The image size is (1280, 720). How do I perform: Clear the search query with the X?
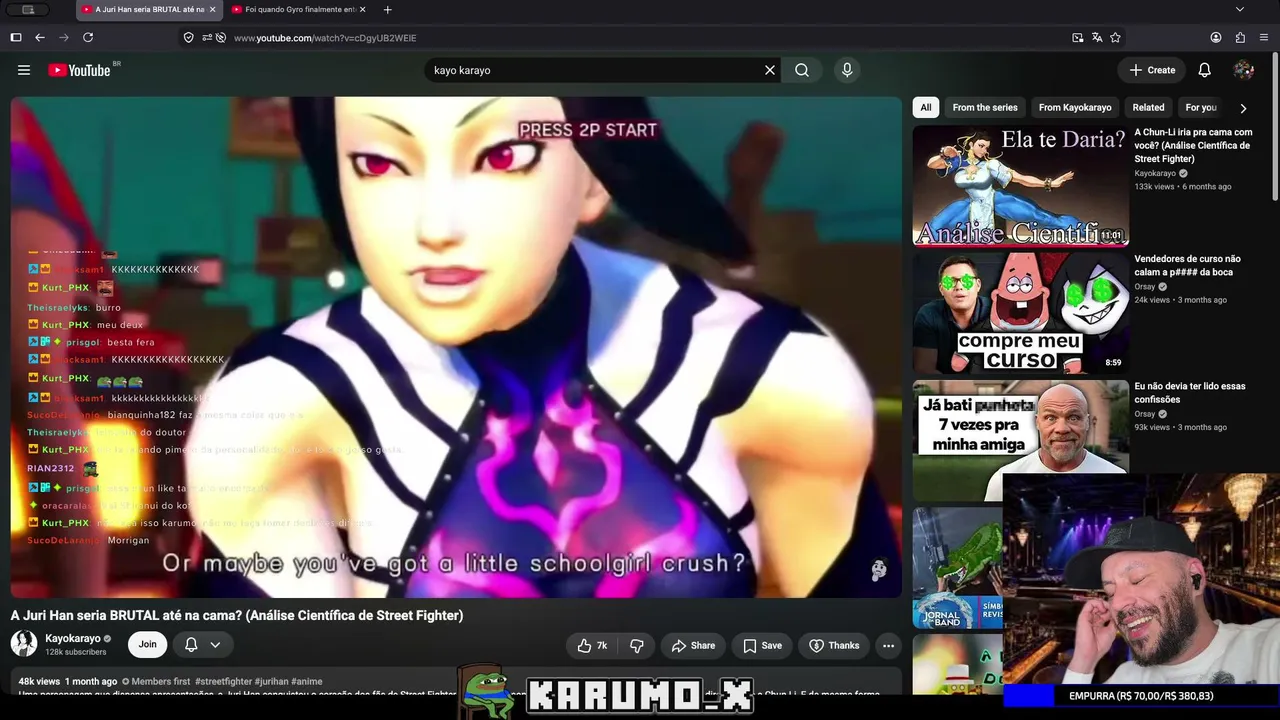click(770, 70)
